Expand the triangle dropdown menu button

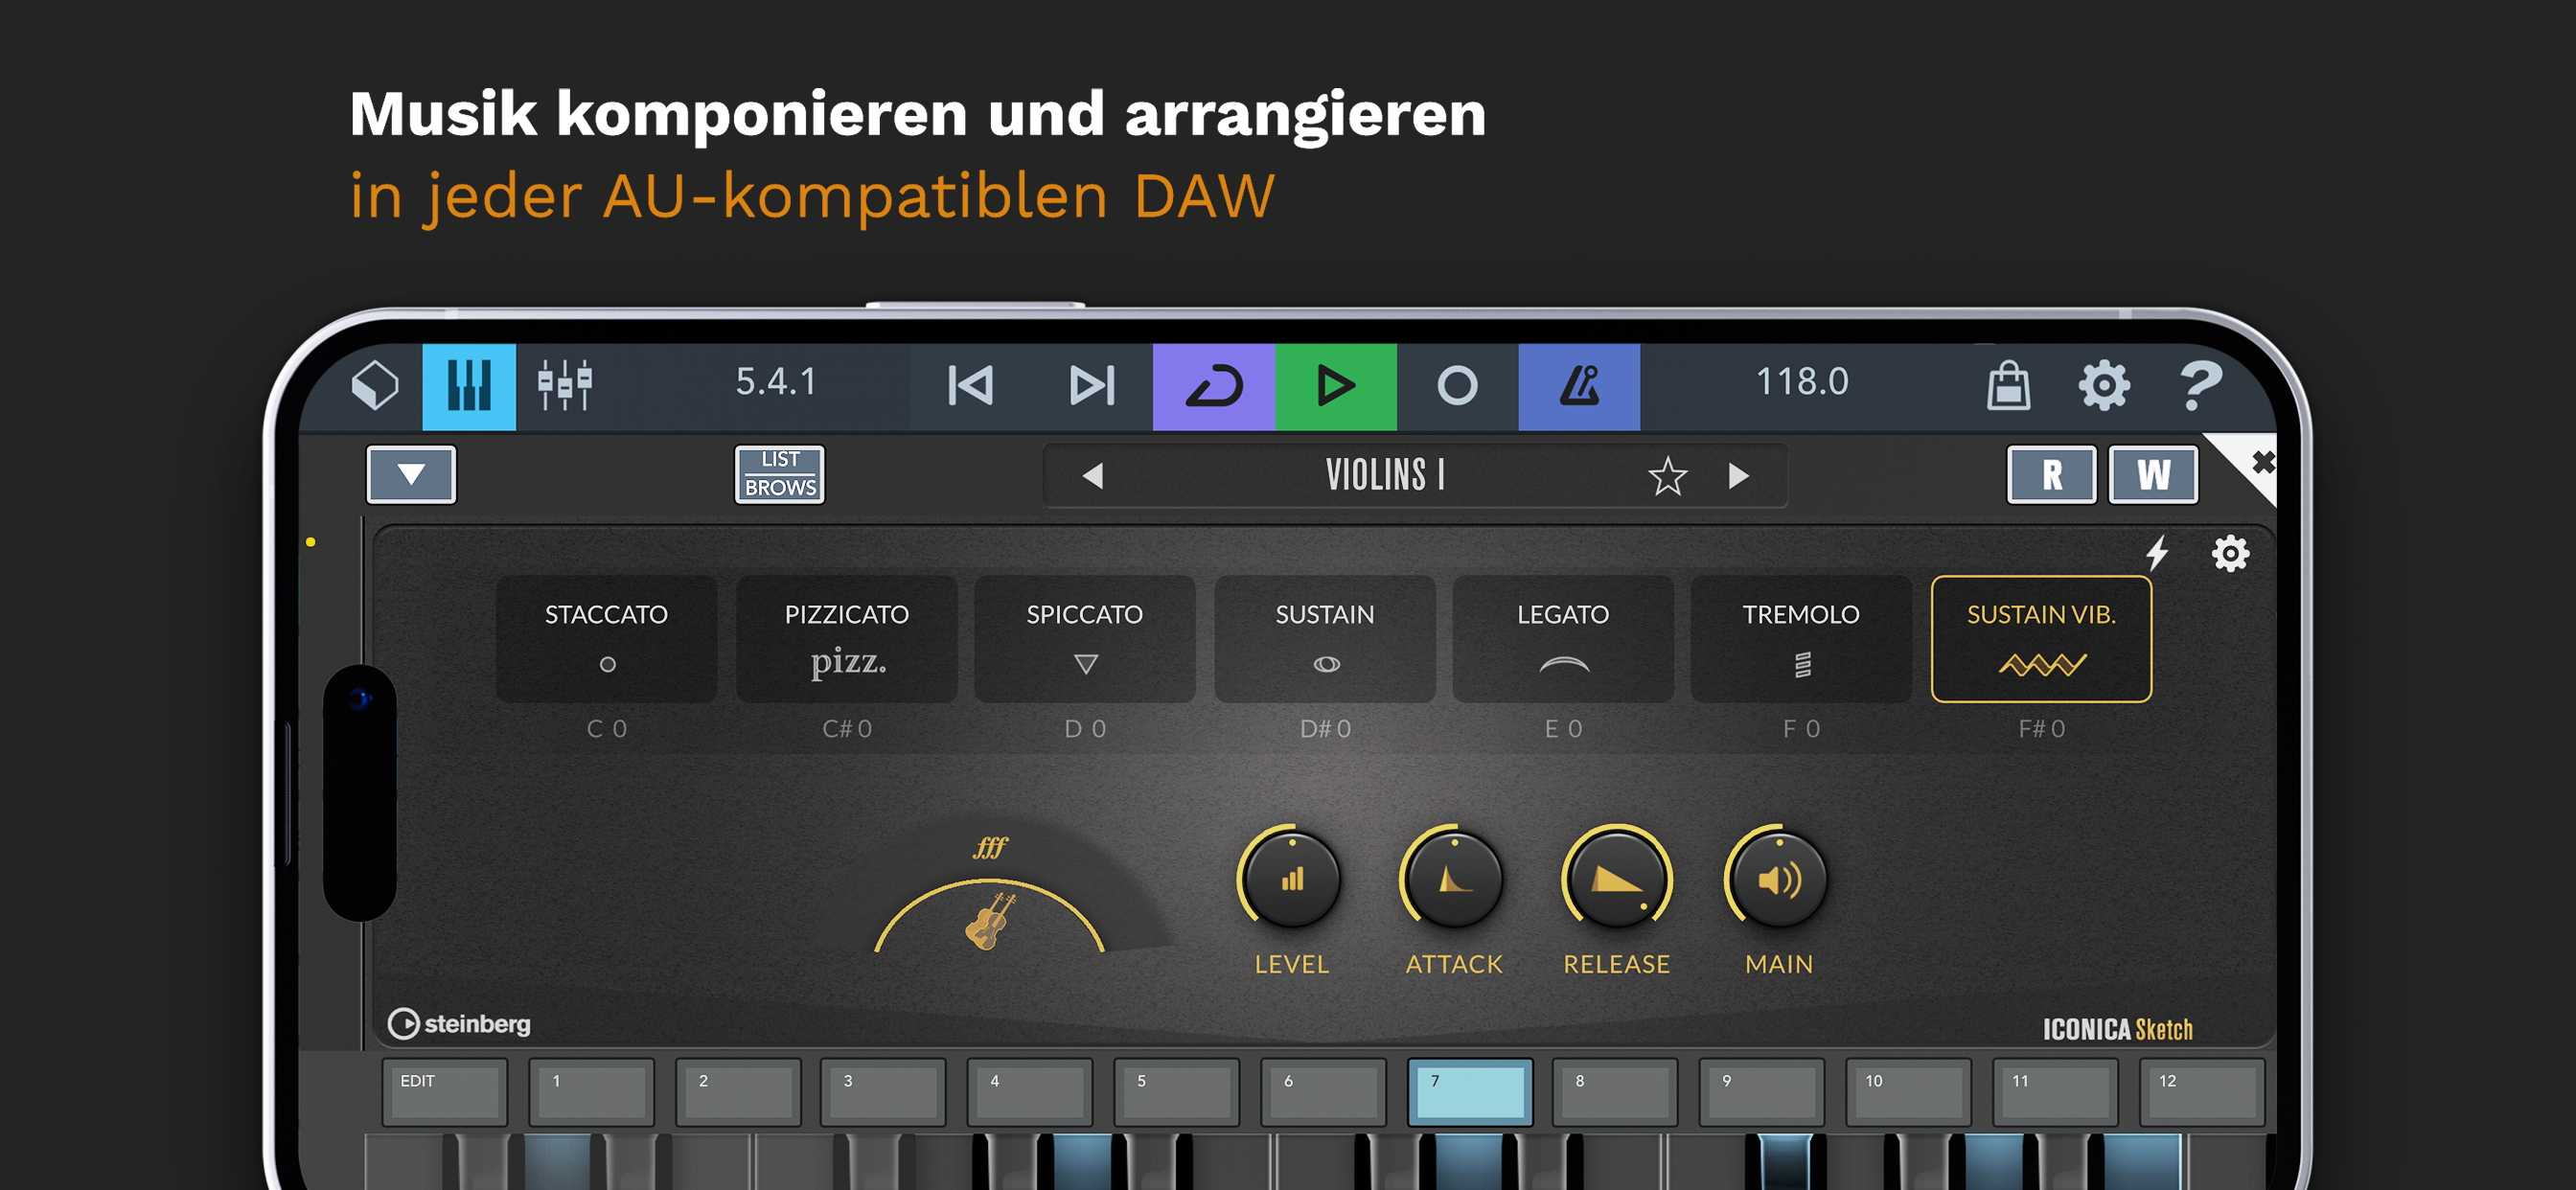[411, 474]
